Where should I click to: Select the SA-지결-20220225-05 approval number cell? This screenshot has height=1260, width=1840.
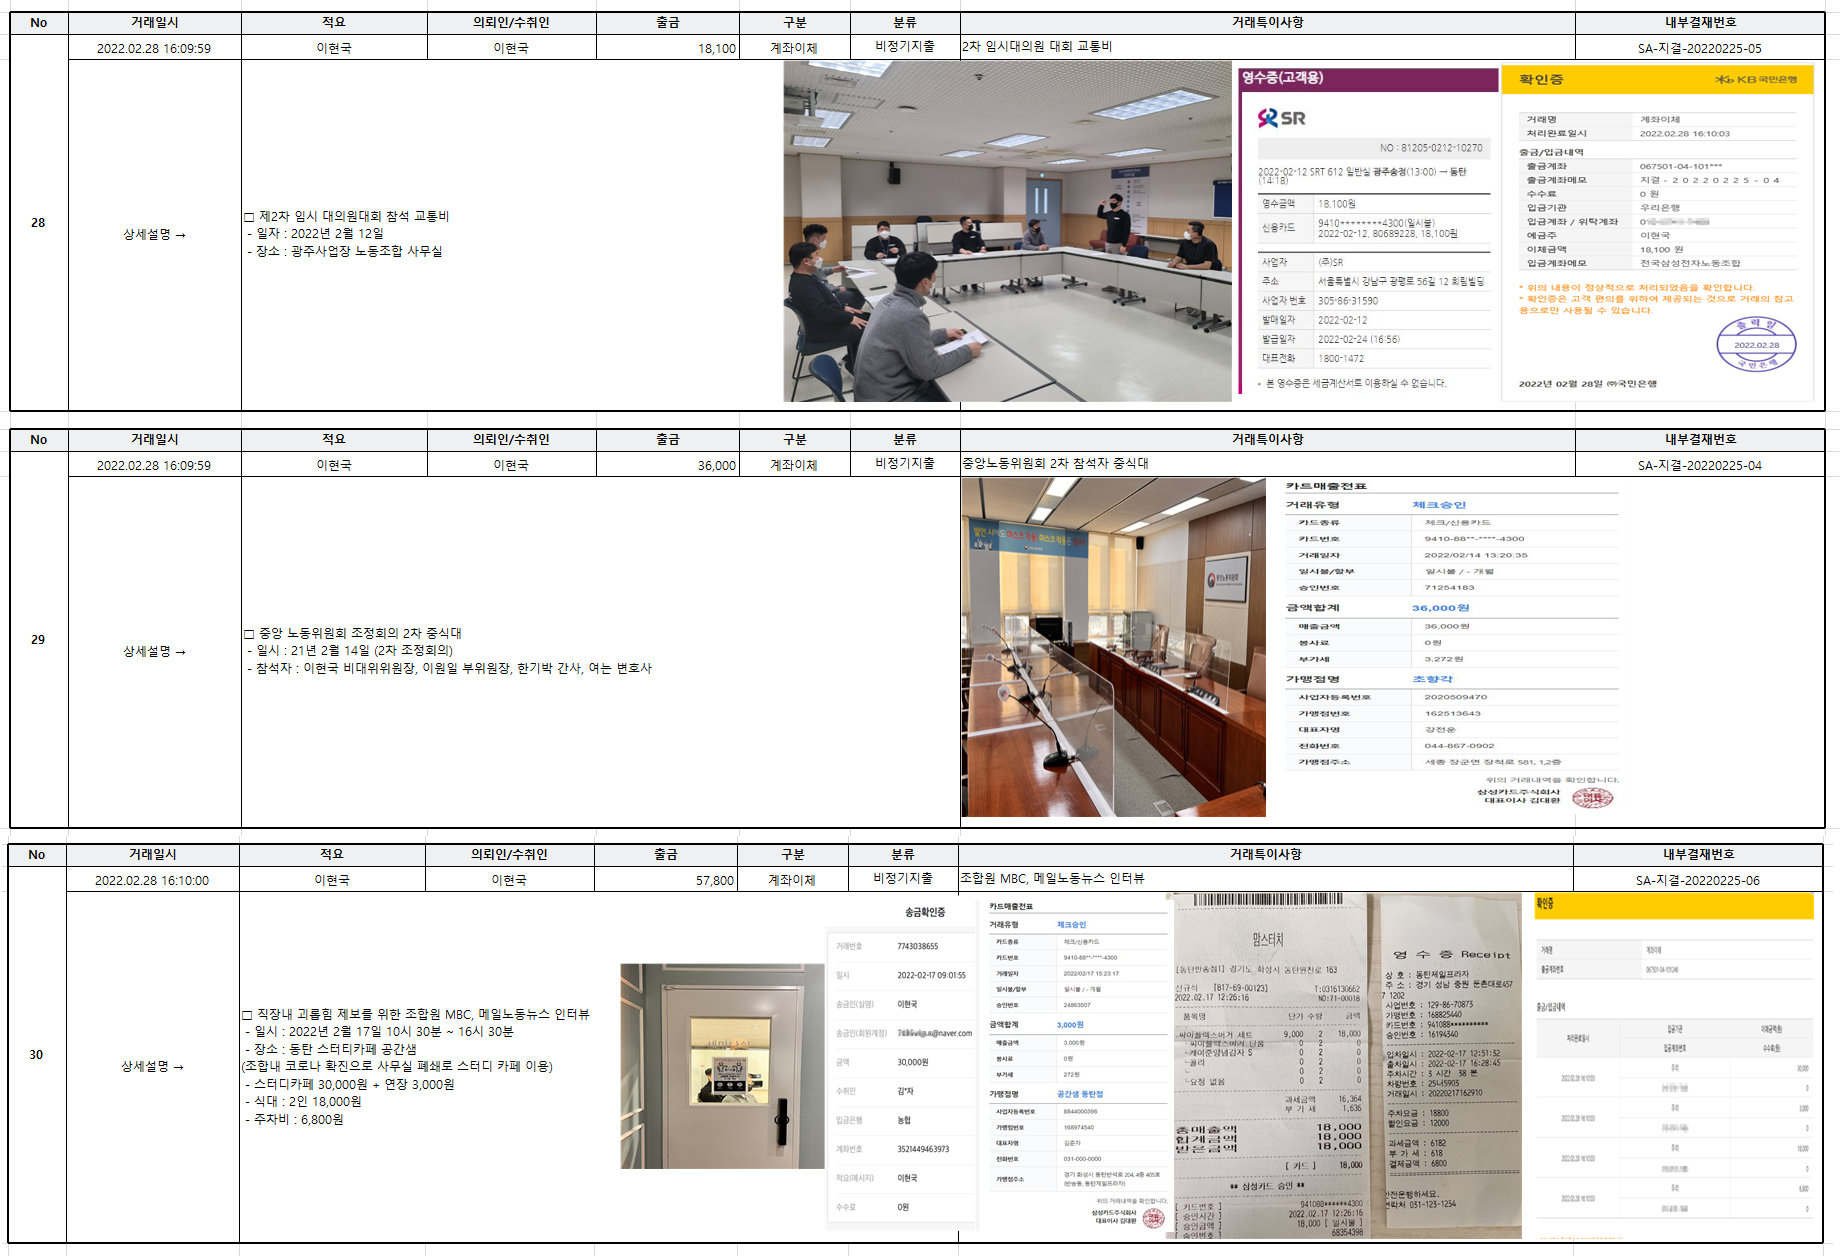1699,48
